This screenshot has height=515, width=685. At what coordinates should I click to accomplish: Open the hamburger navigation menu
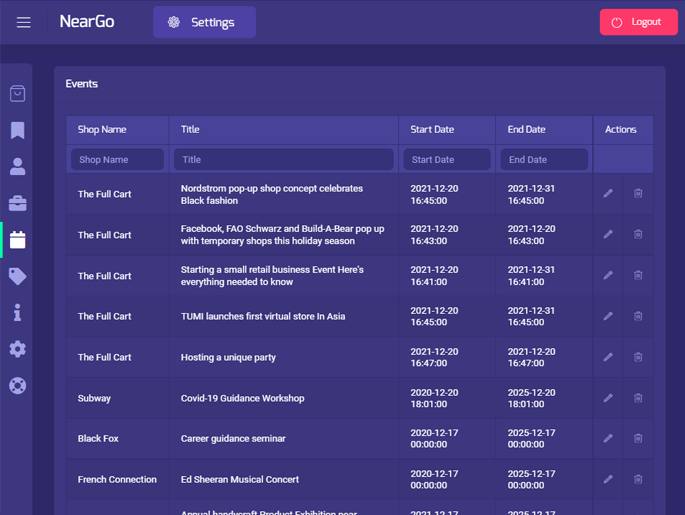click(24, 22)
